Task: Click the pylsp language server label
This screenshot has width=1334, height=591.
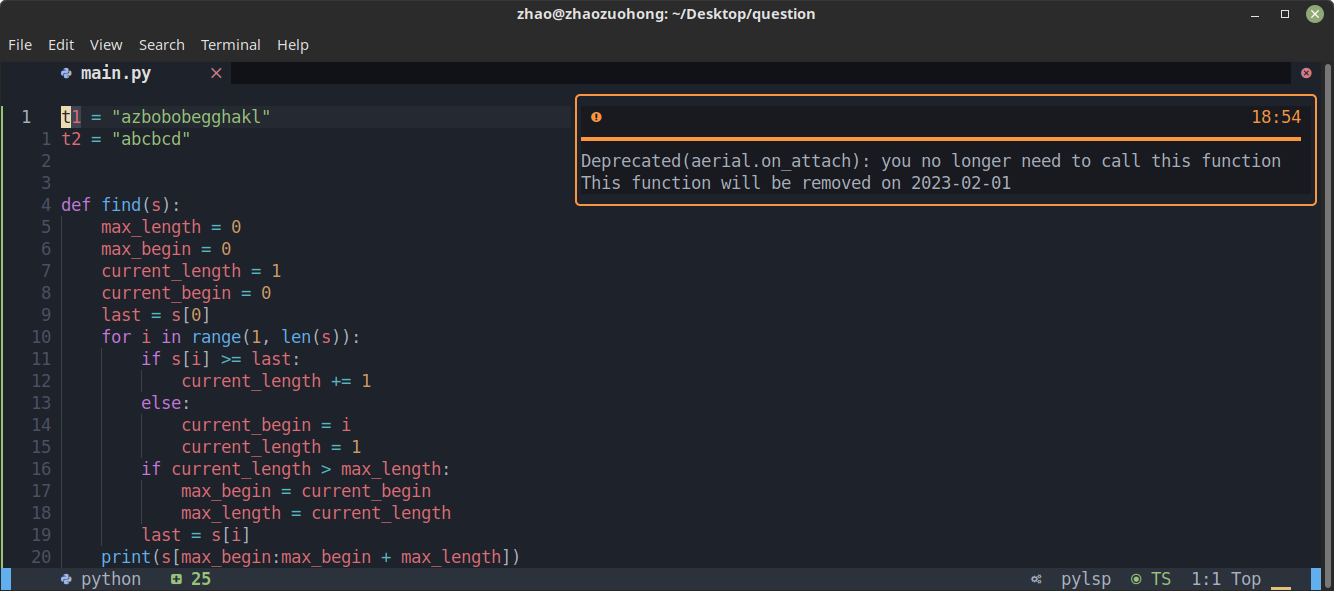Action: (x=1086, y=579)
